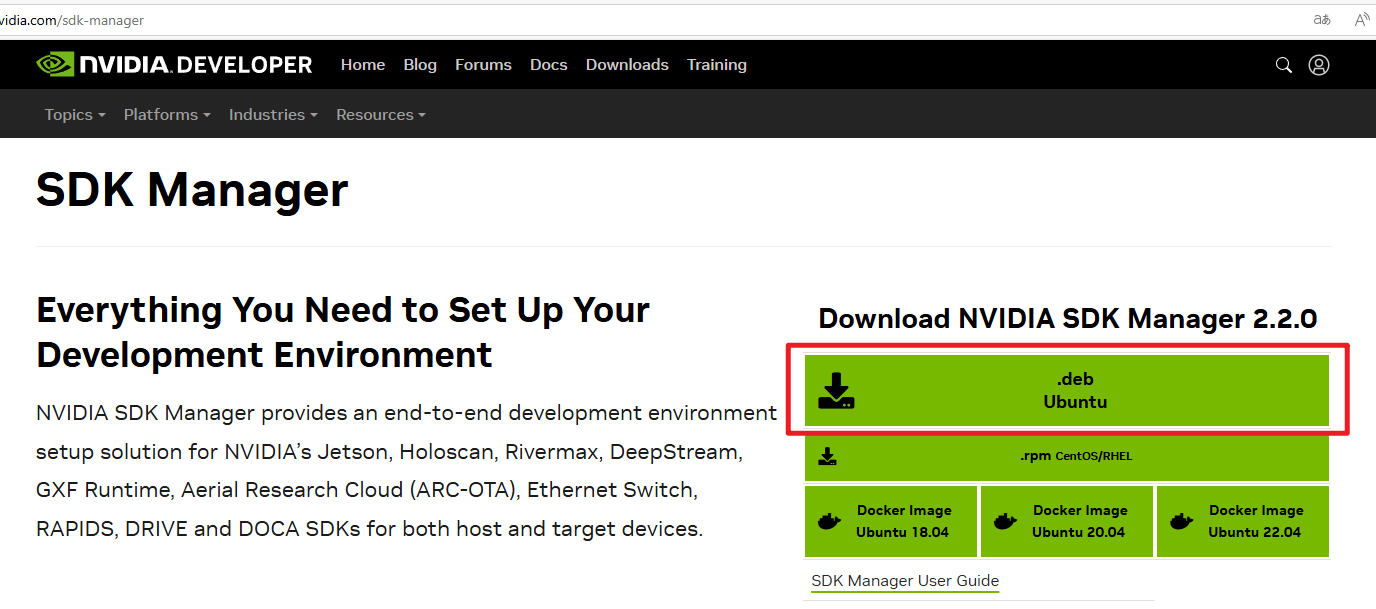This screenshot has width=1376, height=609.
Task: Select Forums in the top navigation
Action: (x=483, y=65)
